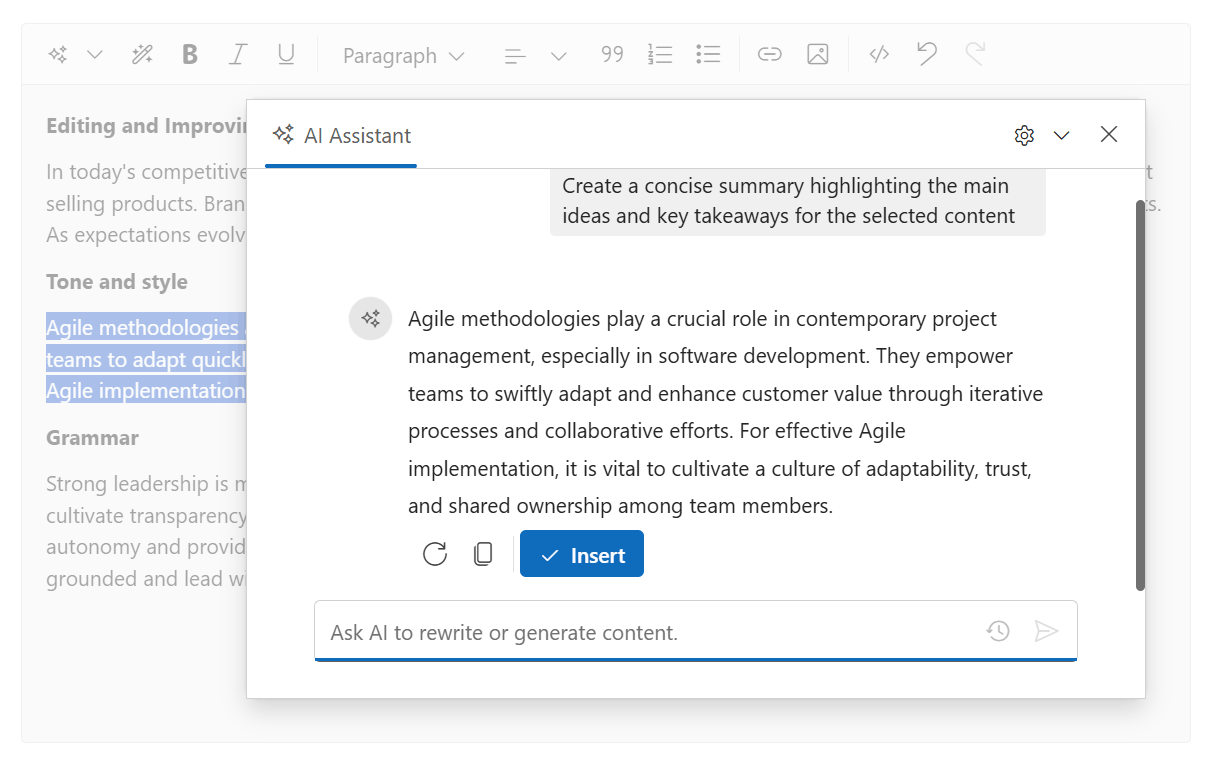This screenshot has width=1215, height=763.
Task: Insert an image
Action: click(x=818, y=55)
